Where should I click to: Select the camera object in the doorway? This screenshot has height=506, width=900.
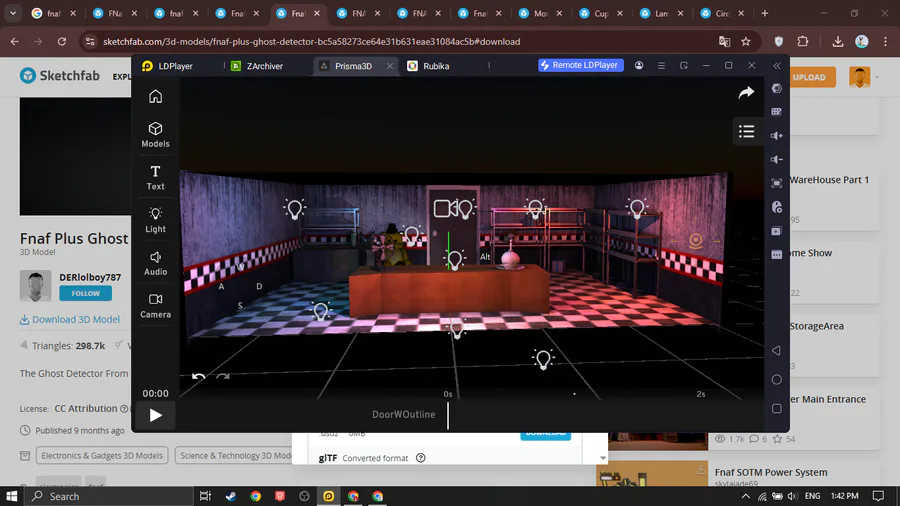click(445, 208)
